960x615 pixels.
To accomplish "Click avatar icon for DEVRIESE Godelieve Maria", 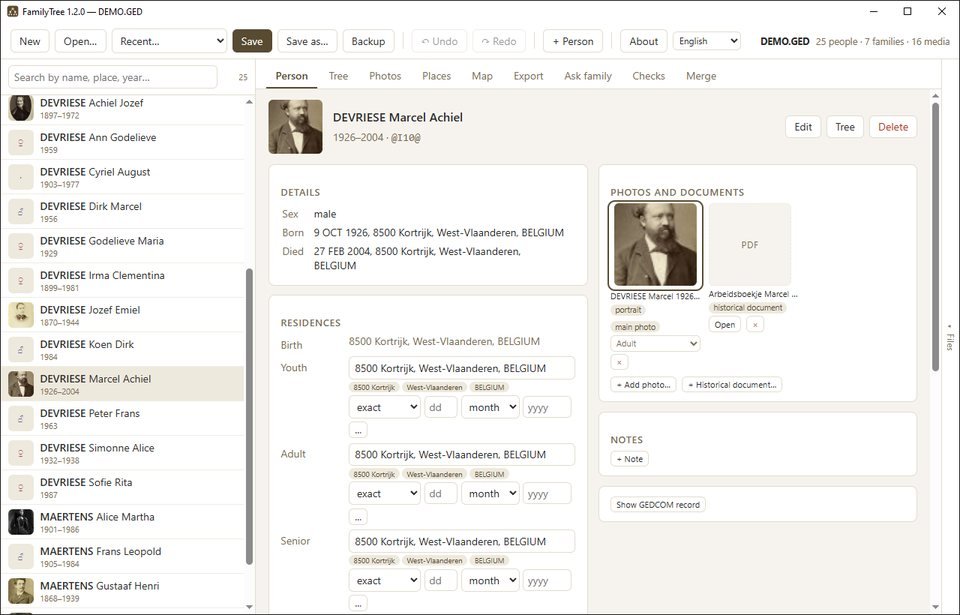I will 21,246.
